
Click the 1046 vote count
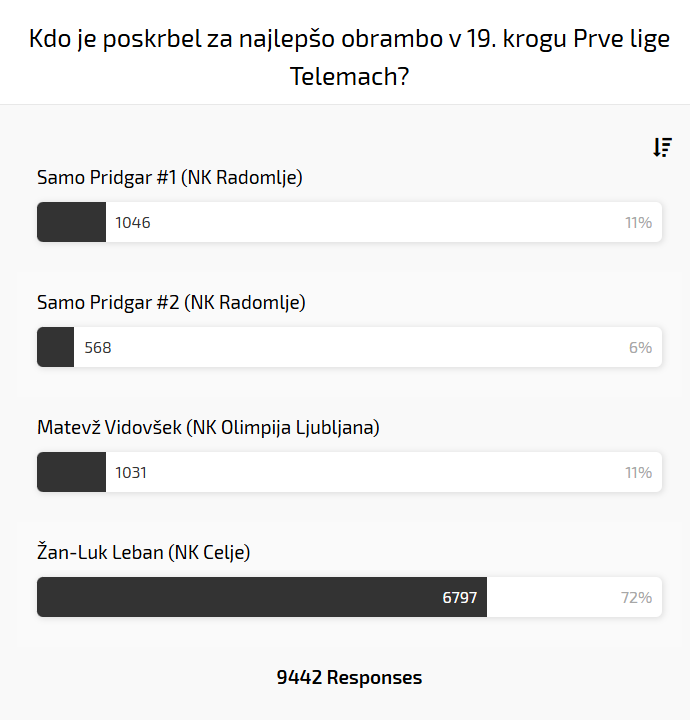(133, 222)
